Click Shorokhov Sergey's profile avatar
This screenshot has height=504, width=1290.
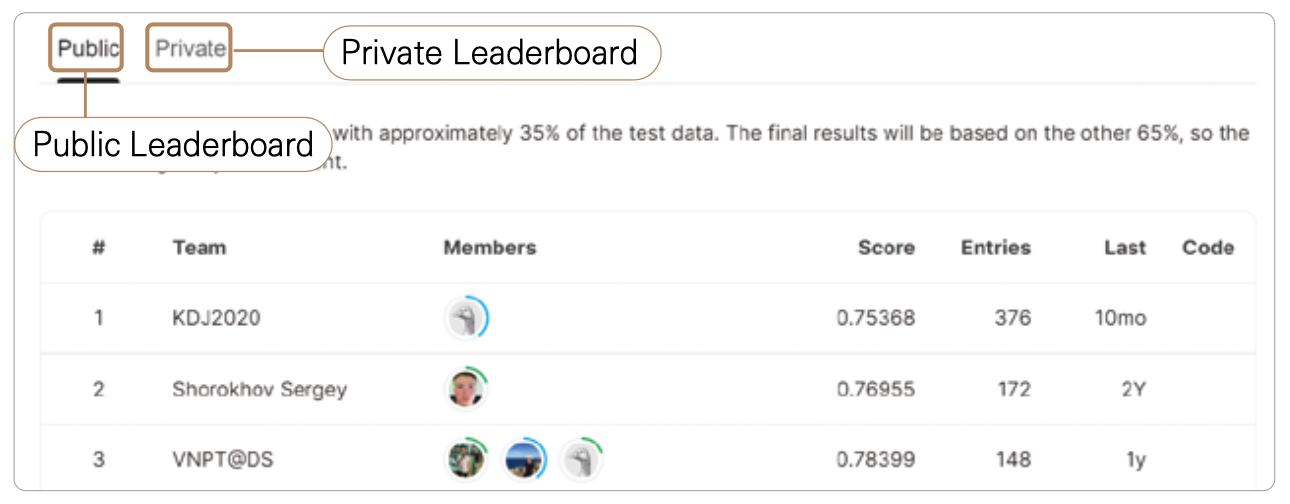(x=465, y=389)
